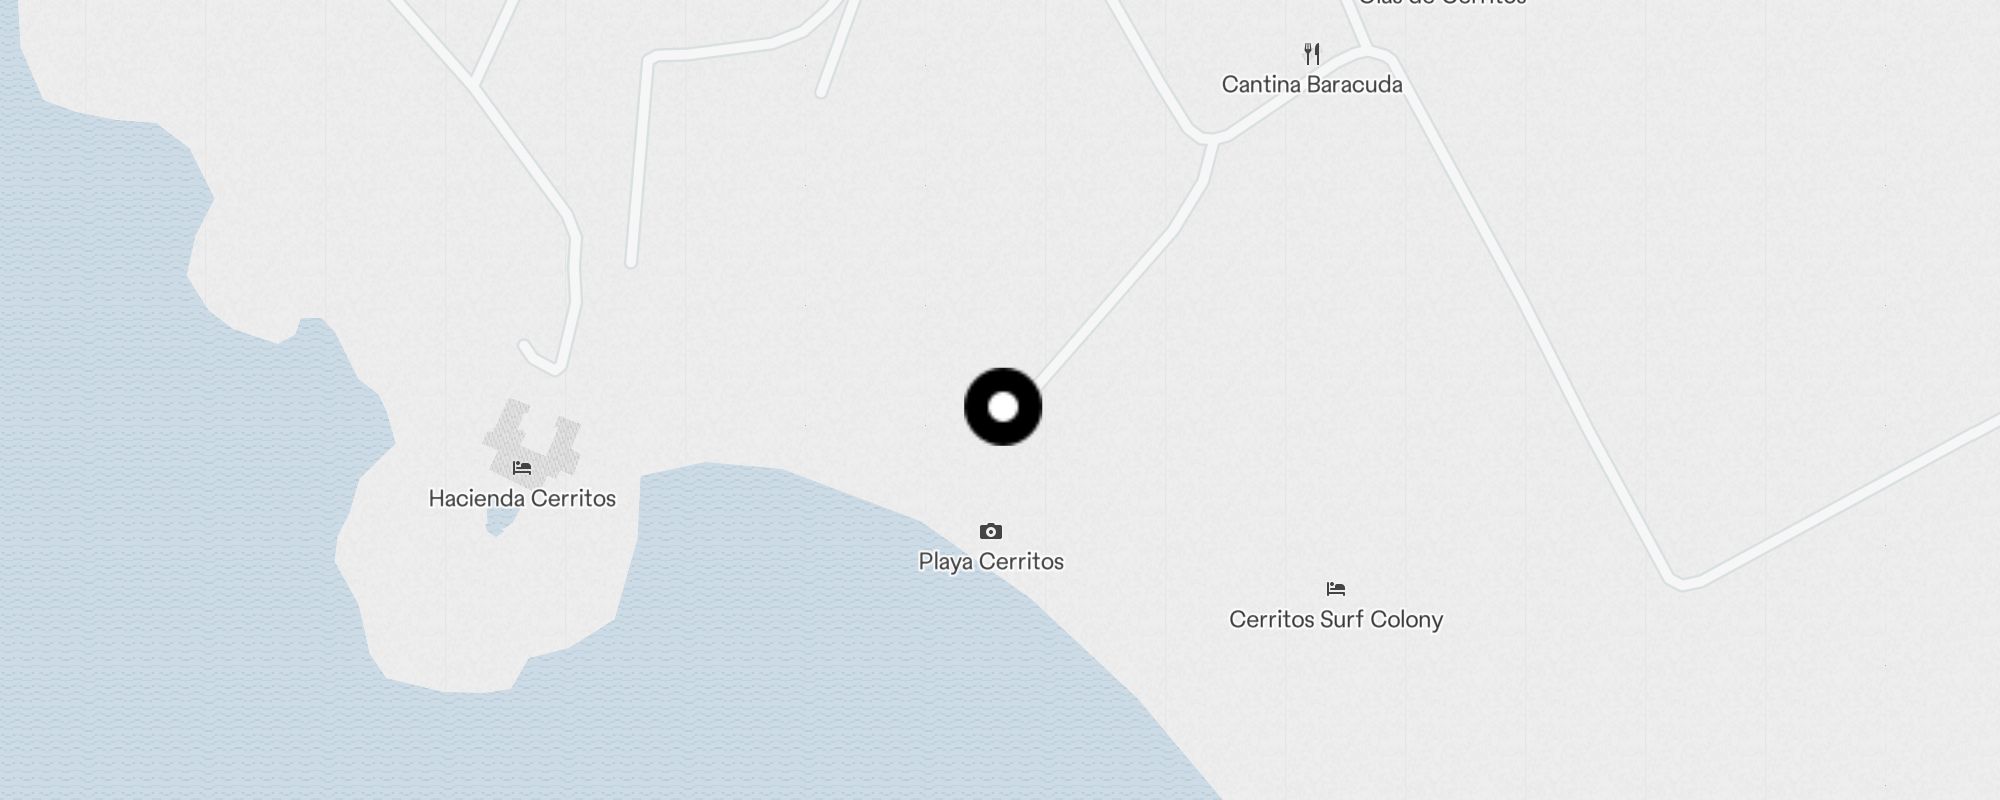Click the small pond below Hacienda Cerritos
This screenshot has width=2000, height=800.
[x=495, y=523]
